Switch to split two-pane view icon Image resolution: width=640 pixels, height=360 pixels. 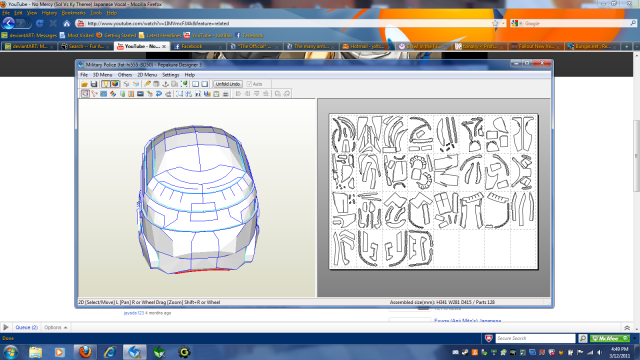coord(196,84)
